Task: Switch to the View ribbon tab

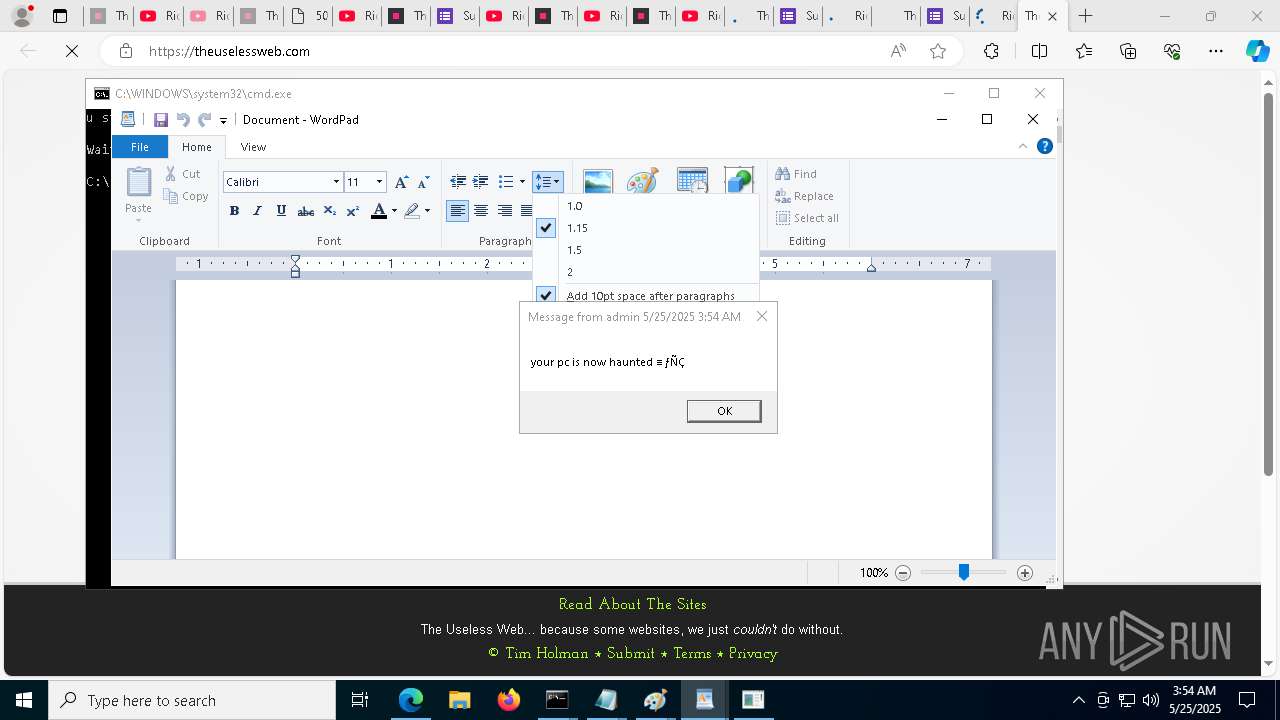Action: point(254,147)
